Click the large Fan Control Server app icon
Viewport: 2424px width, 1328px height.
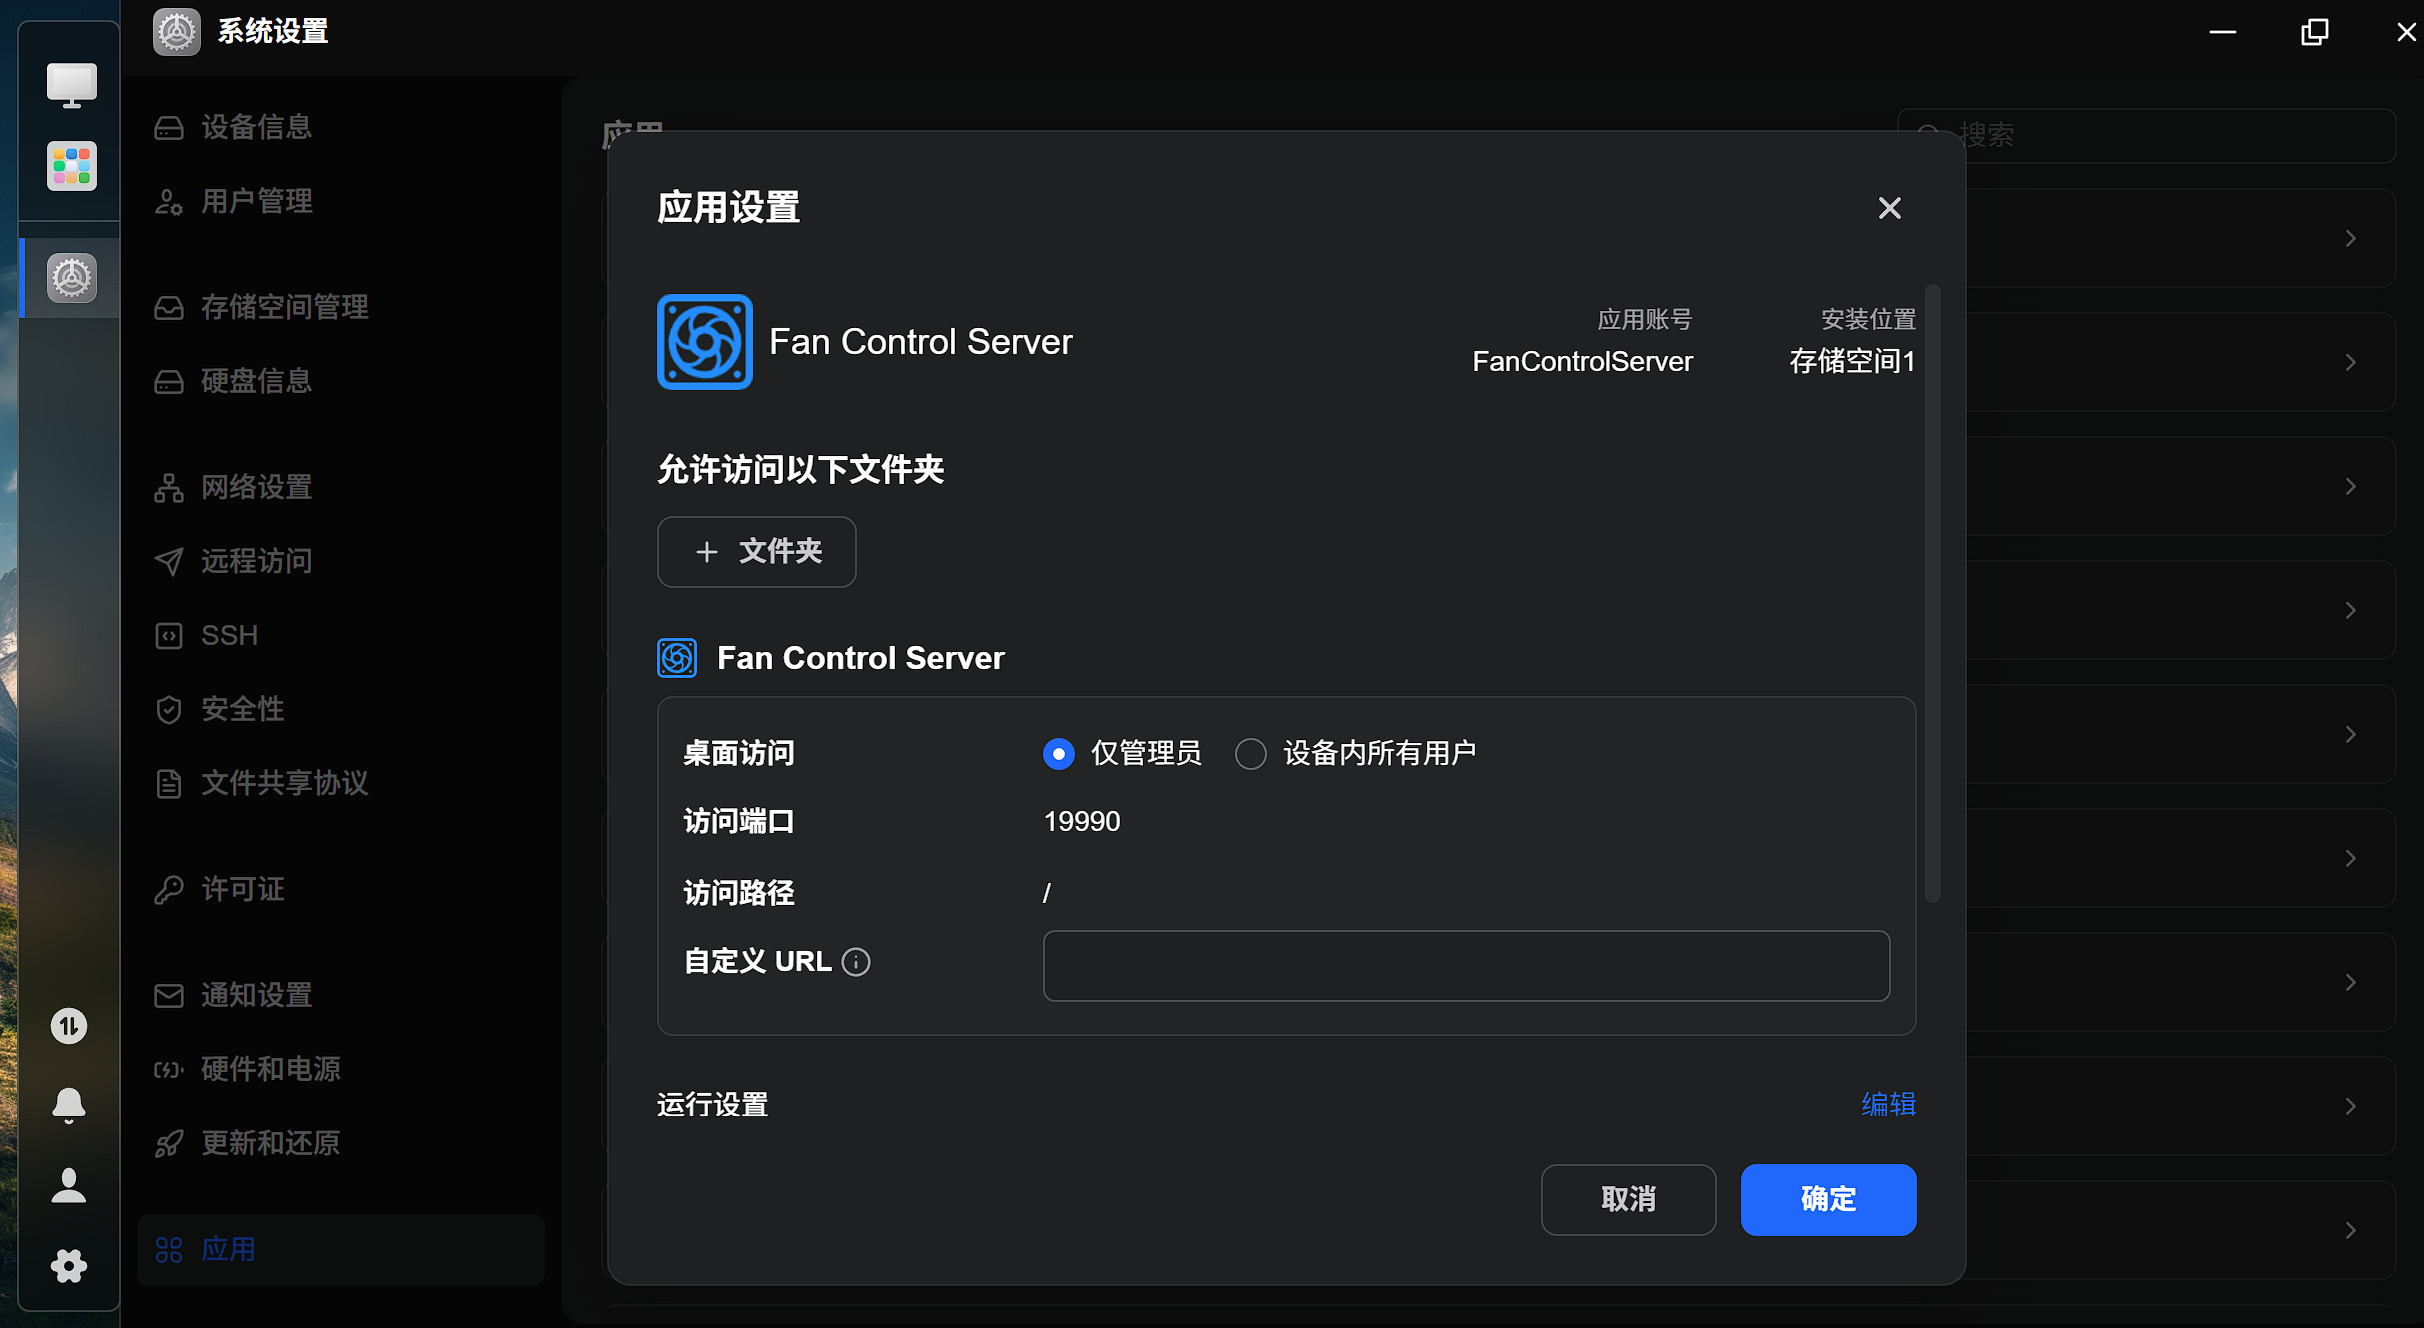click(705, 342)
